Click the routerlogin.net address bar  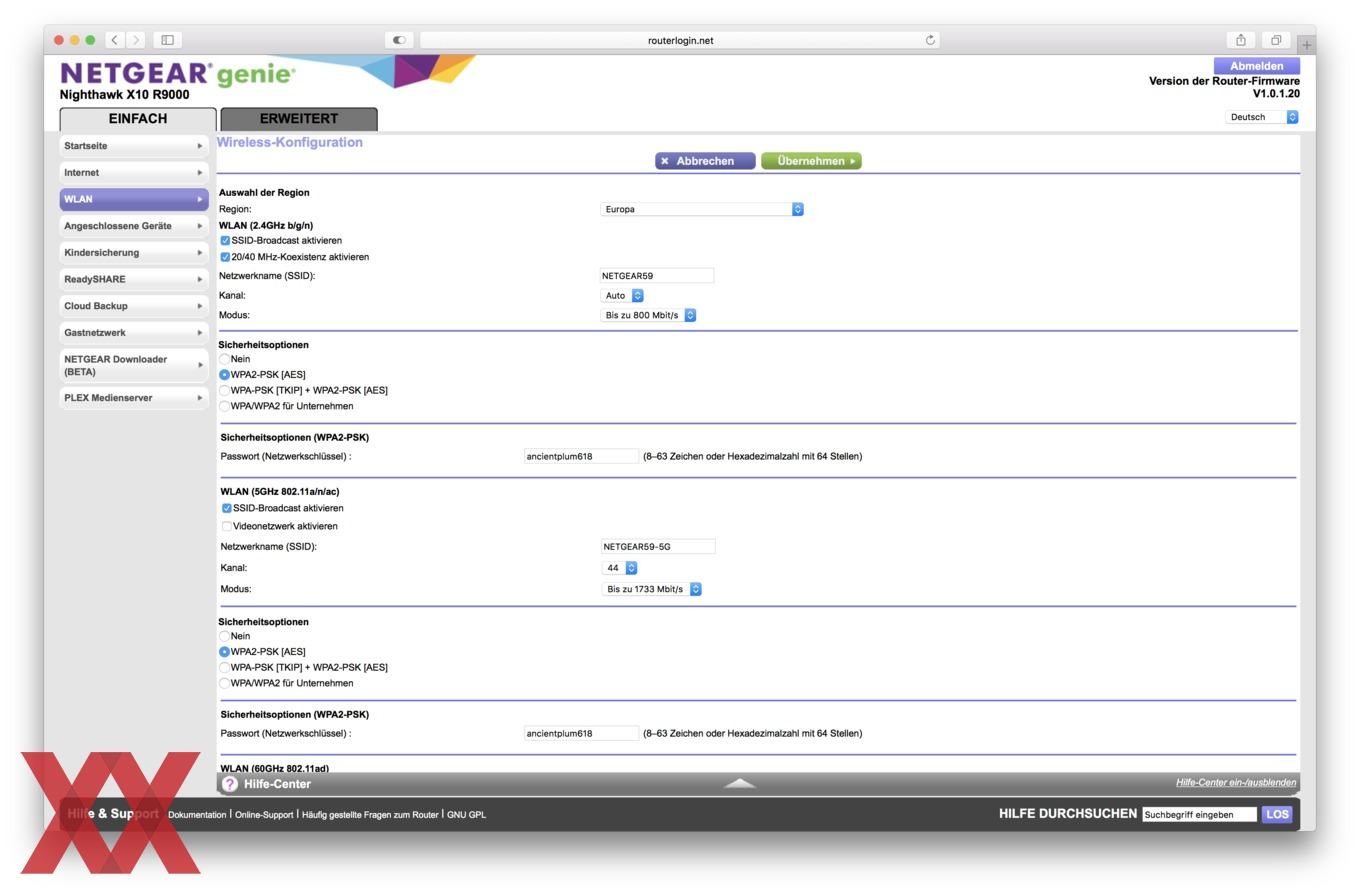click(x=680, y=40)
